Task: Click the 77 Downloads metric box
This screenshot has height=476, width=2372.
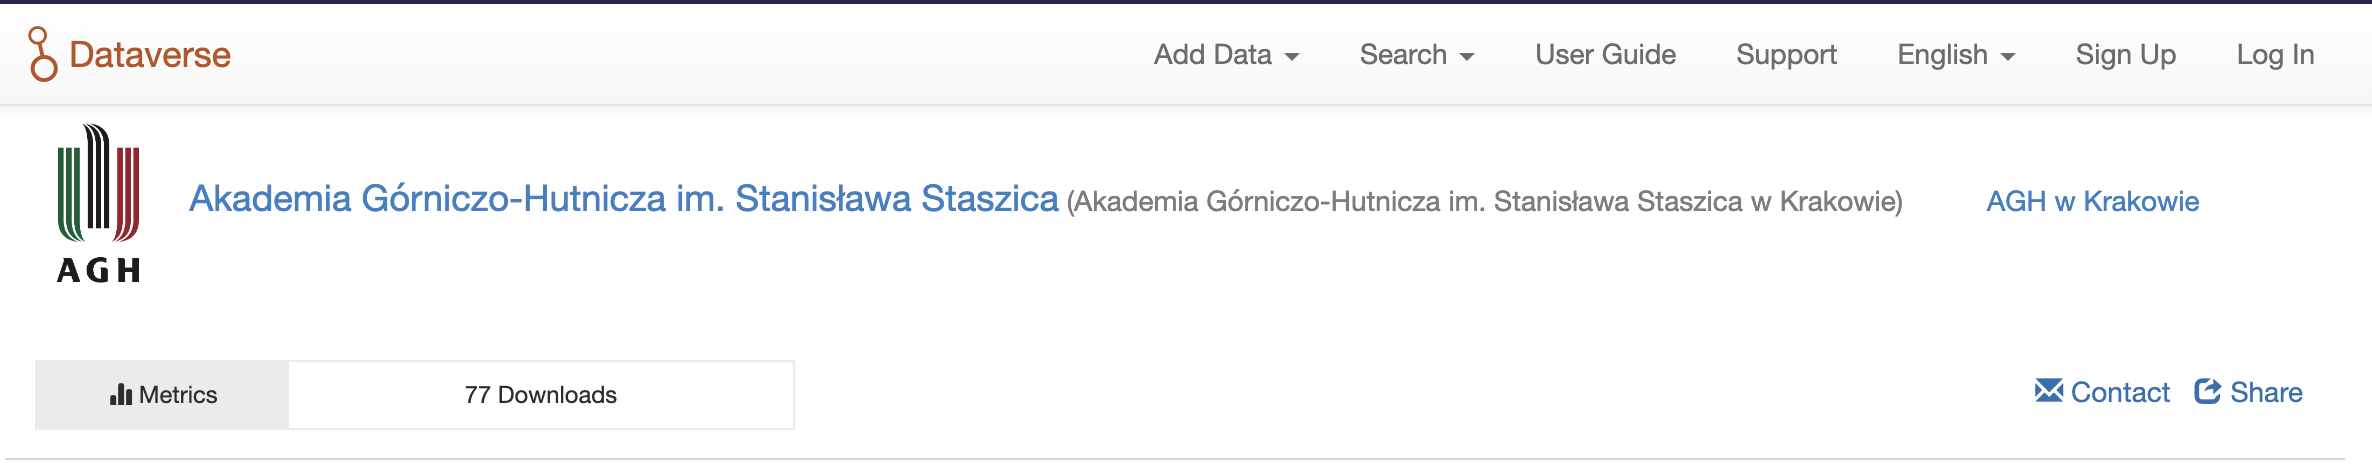Action: [541, 395]
